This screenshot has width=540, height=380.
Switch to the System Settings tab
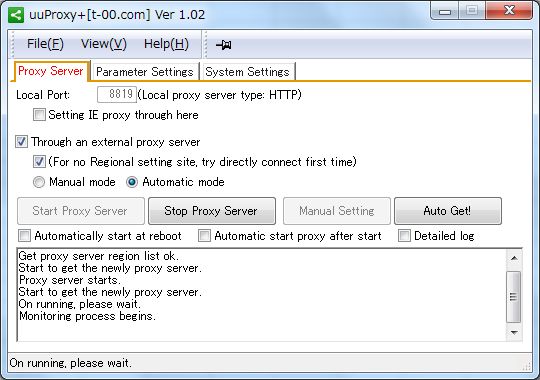(247, 72)
